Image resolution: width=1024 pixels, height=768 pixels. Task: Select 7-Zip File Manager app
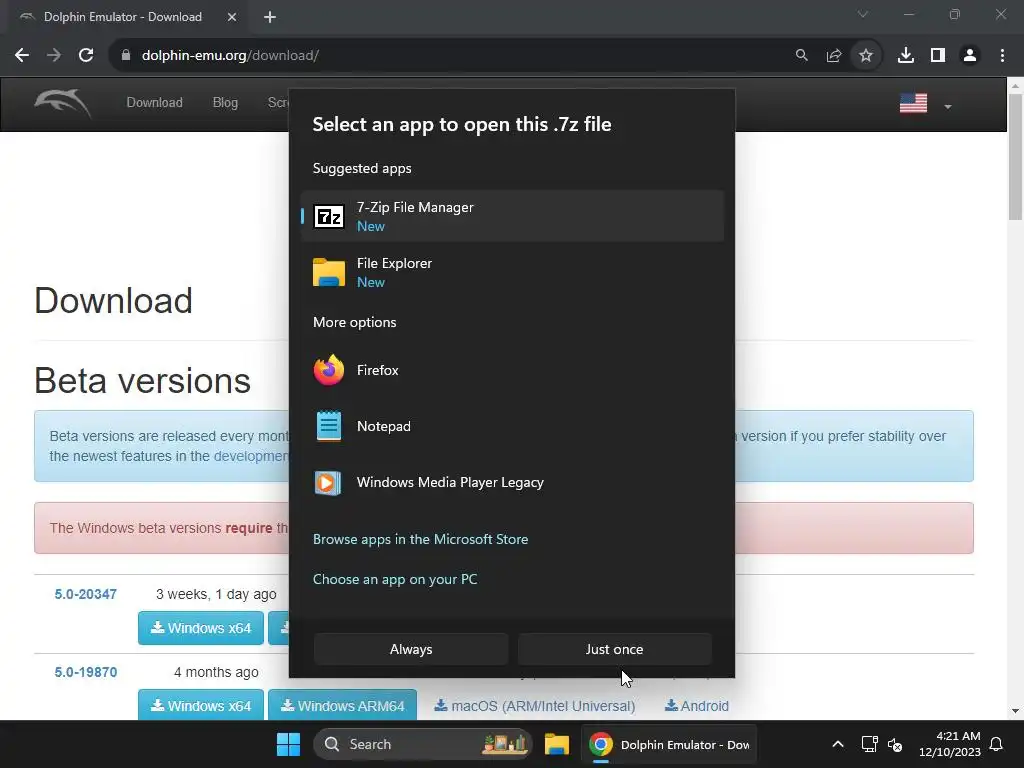(512, 216)
